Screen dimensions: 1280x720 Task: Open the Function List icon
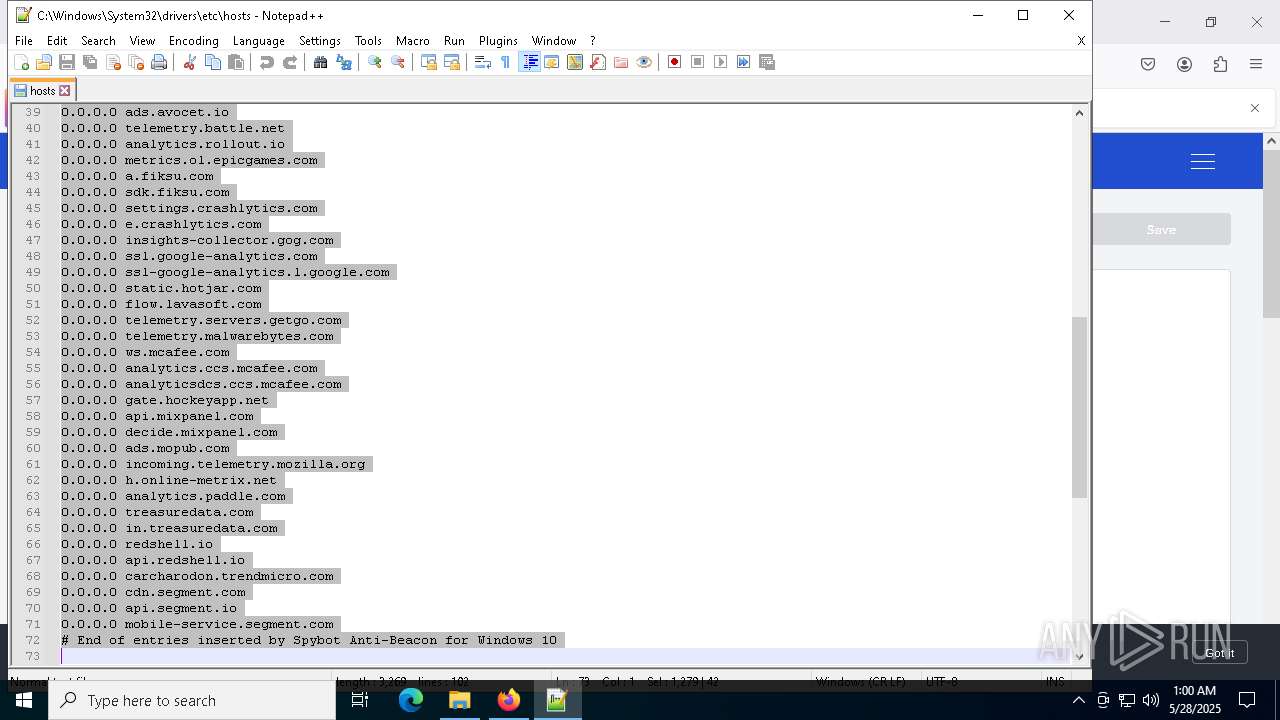coord(598,62)
